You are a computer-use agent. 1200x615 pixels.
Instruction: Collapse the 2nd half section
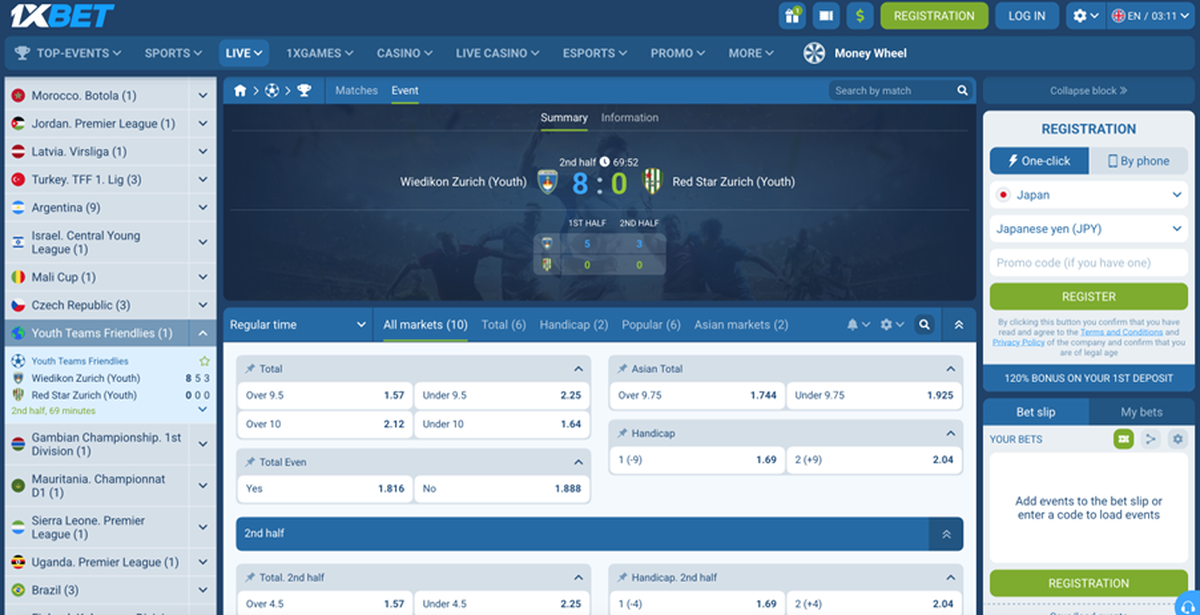946,534
